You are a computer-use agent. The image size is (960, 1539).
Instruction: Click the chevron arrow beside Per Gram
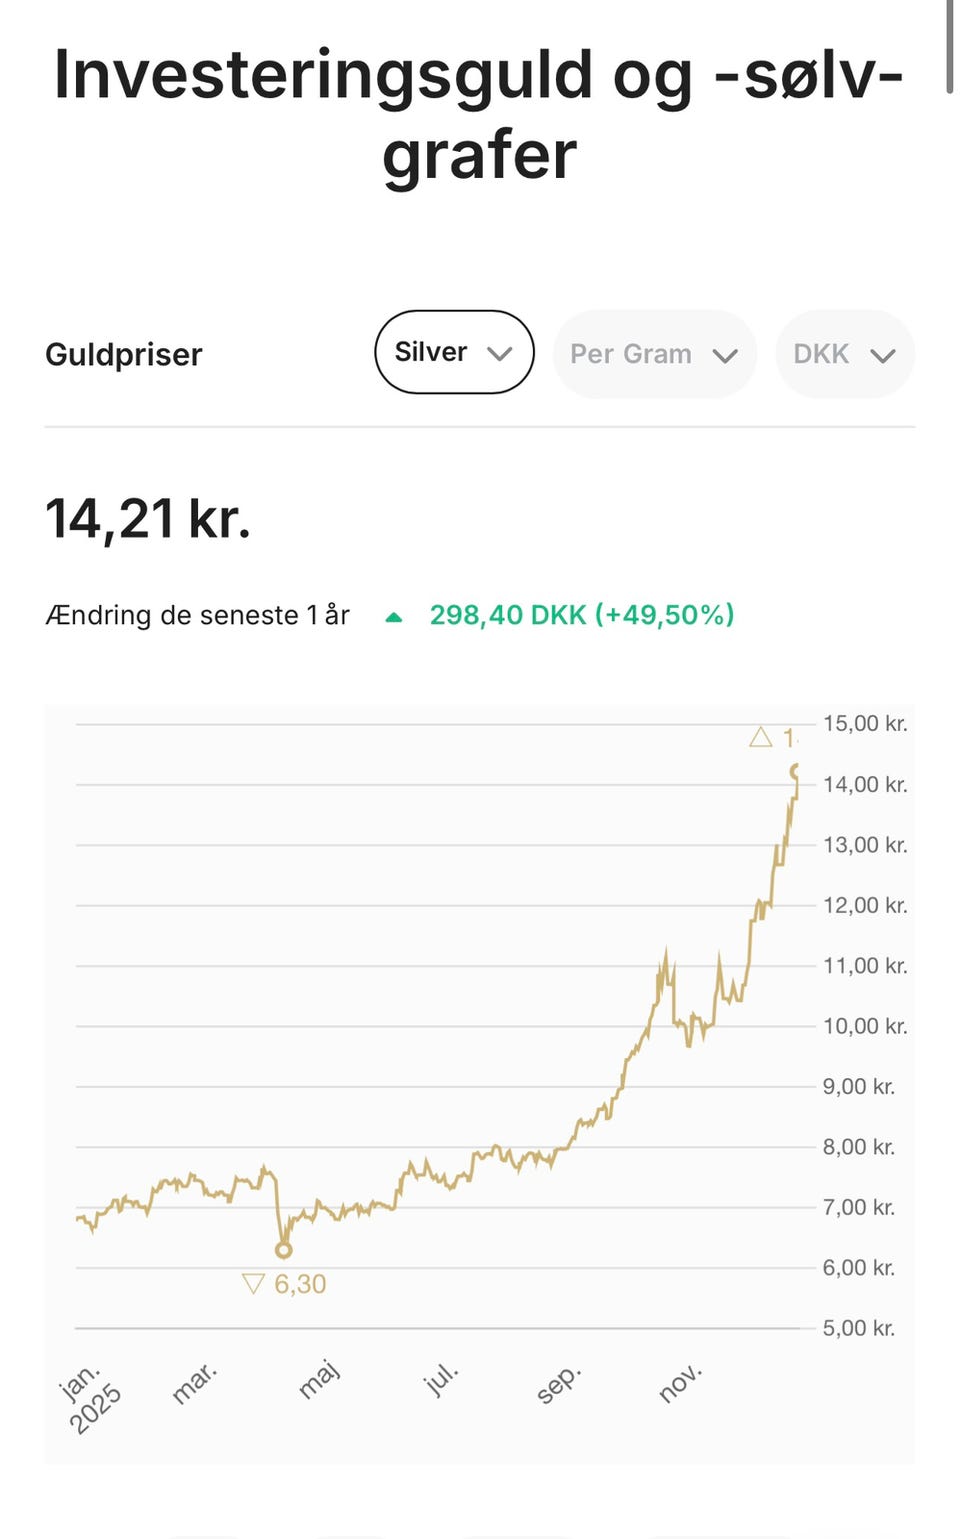[725, 356]
